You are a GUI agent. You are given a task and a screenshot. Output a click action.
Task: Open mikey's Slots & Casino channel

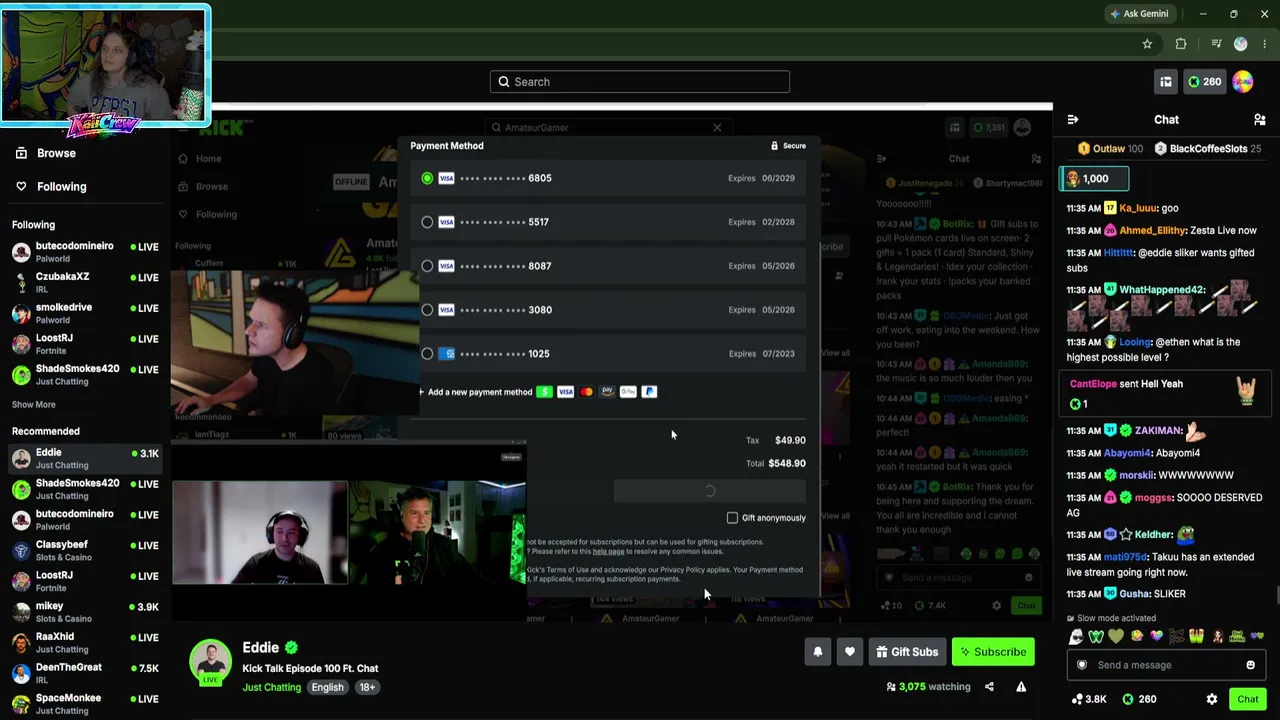tap(85, 612)
